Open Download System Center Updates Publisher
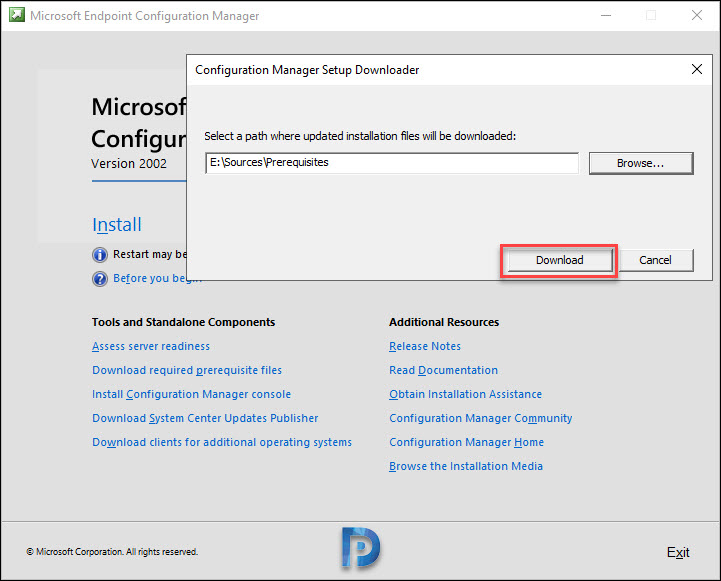The height and width of the screenshot is (581, 721). (x=205, y=418)
